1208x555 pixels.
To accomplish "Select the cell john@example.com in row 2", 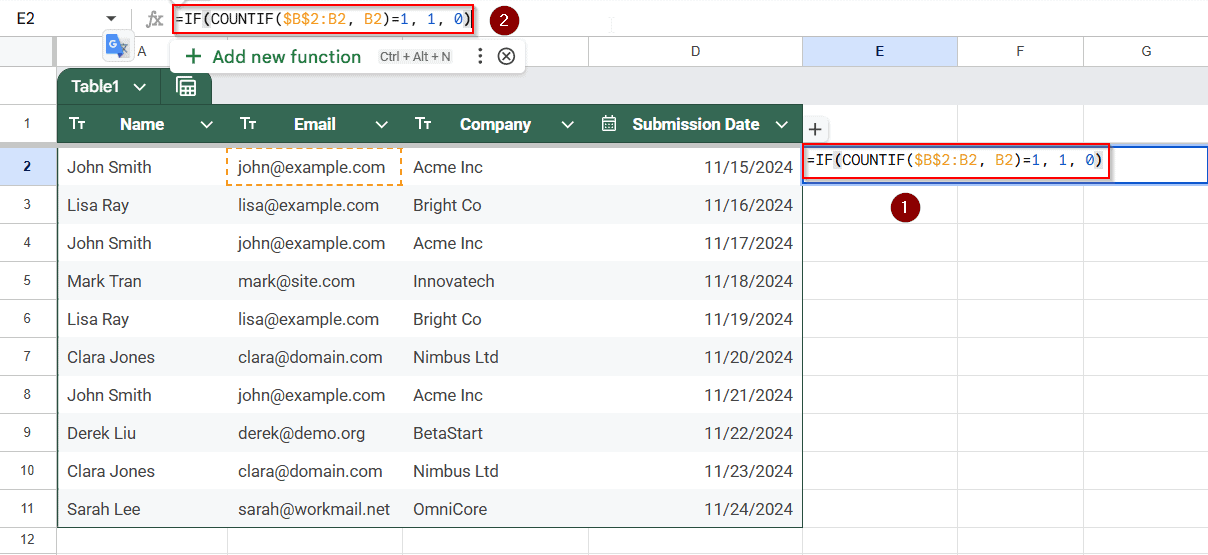I will pos(314,167).
